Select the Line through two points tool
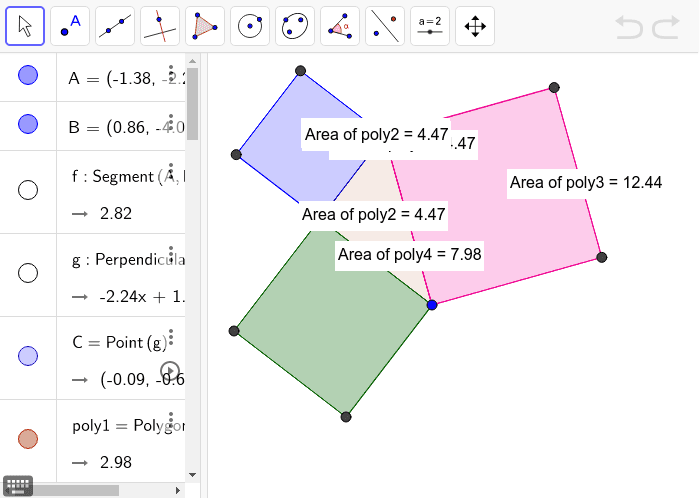The height and width of the screenshot is (500, 700). [115, 26]
